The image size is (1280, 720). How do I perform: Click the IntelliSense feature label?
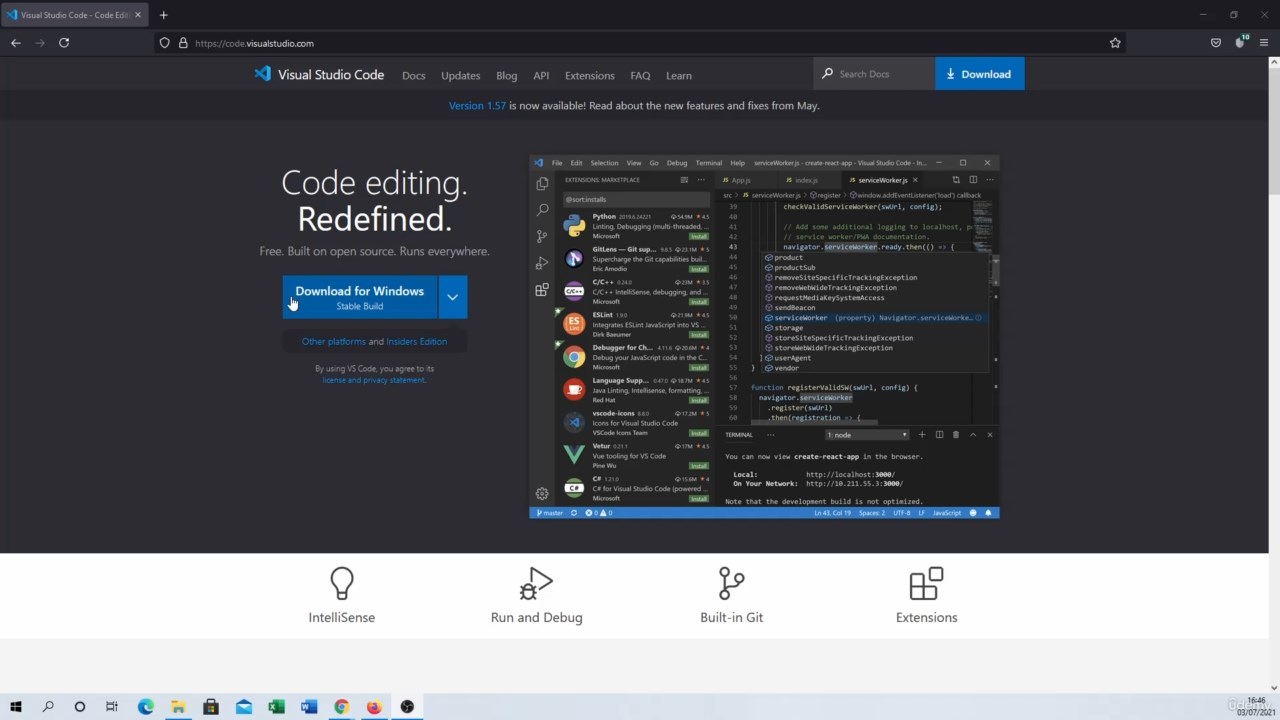point(342,617)
